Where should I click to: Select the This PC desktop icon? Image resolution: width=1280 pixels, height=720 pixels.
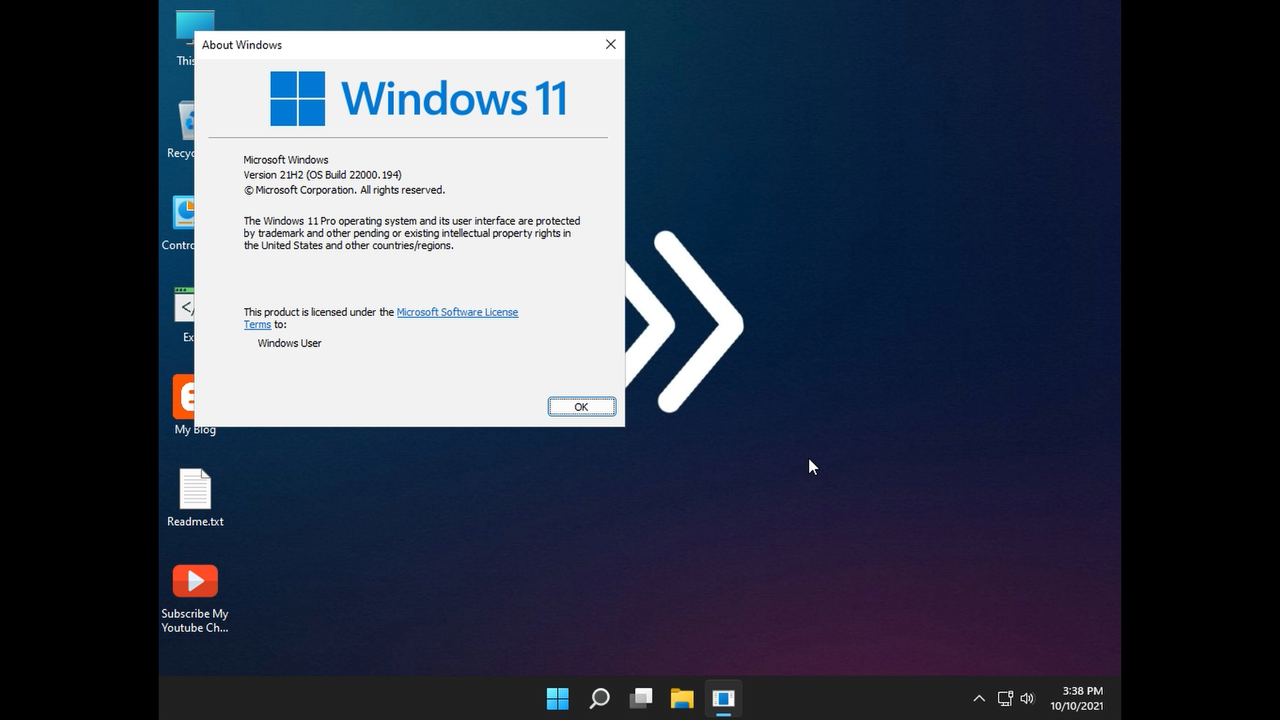point(186,38)
